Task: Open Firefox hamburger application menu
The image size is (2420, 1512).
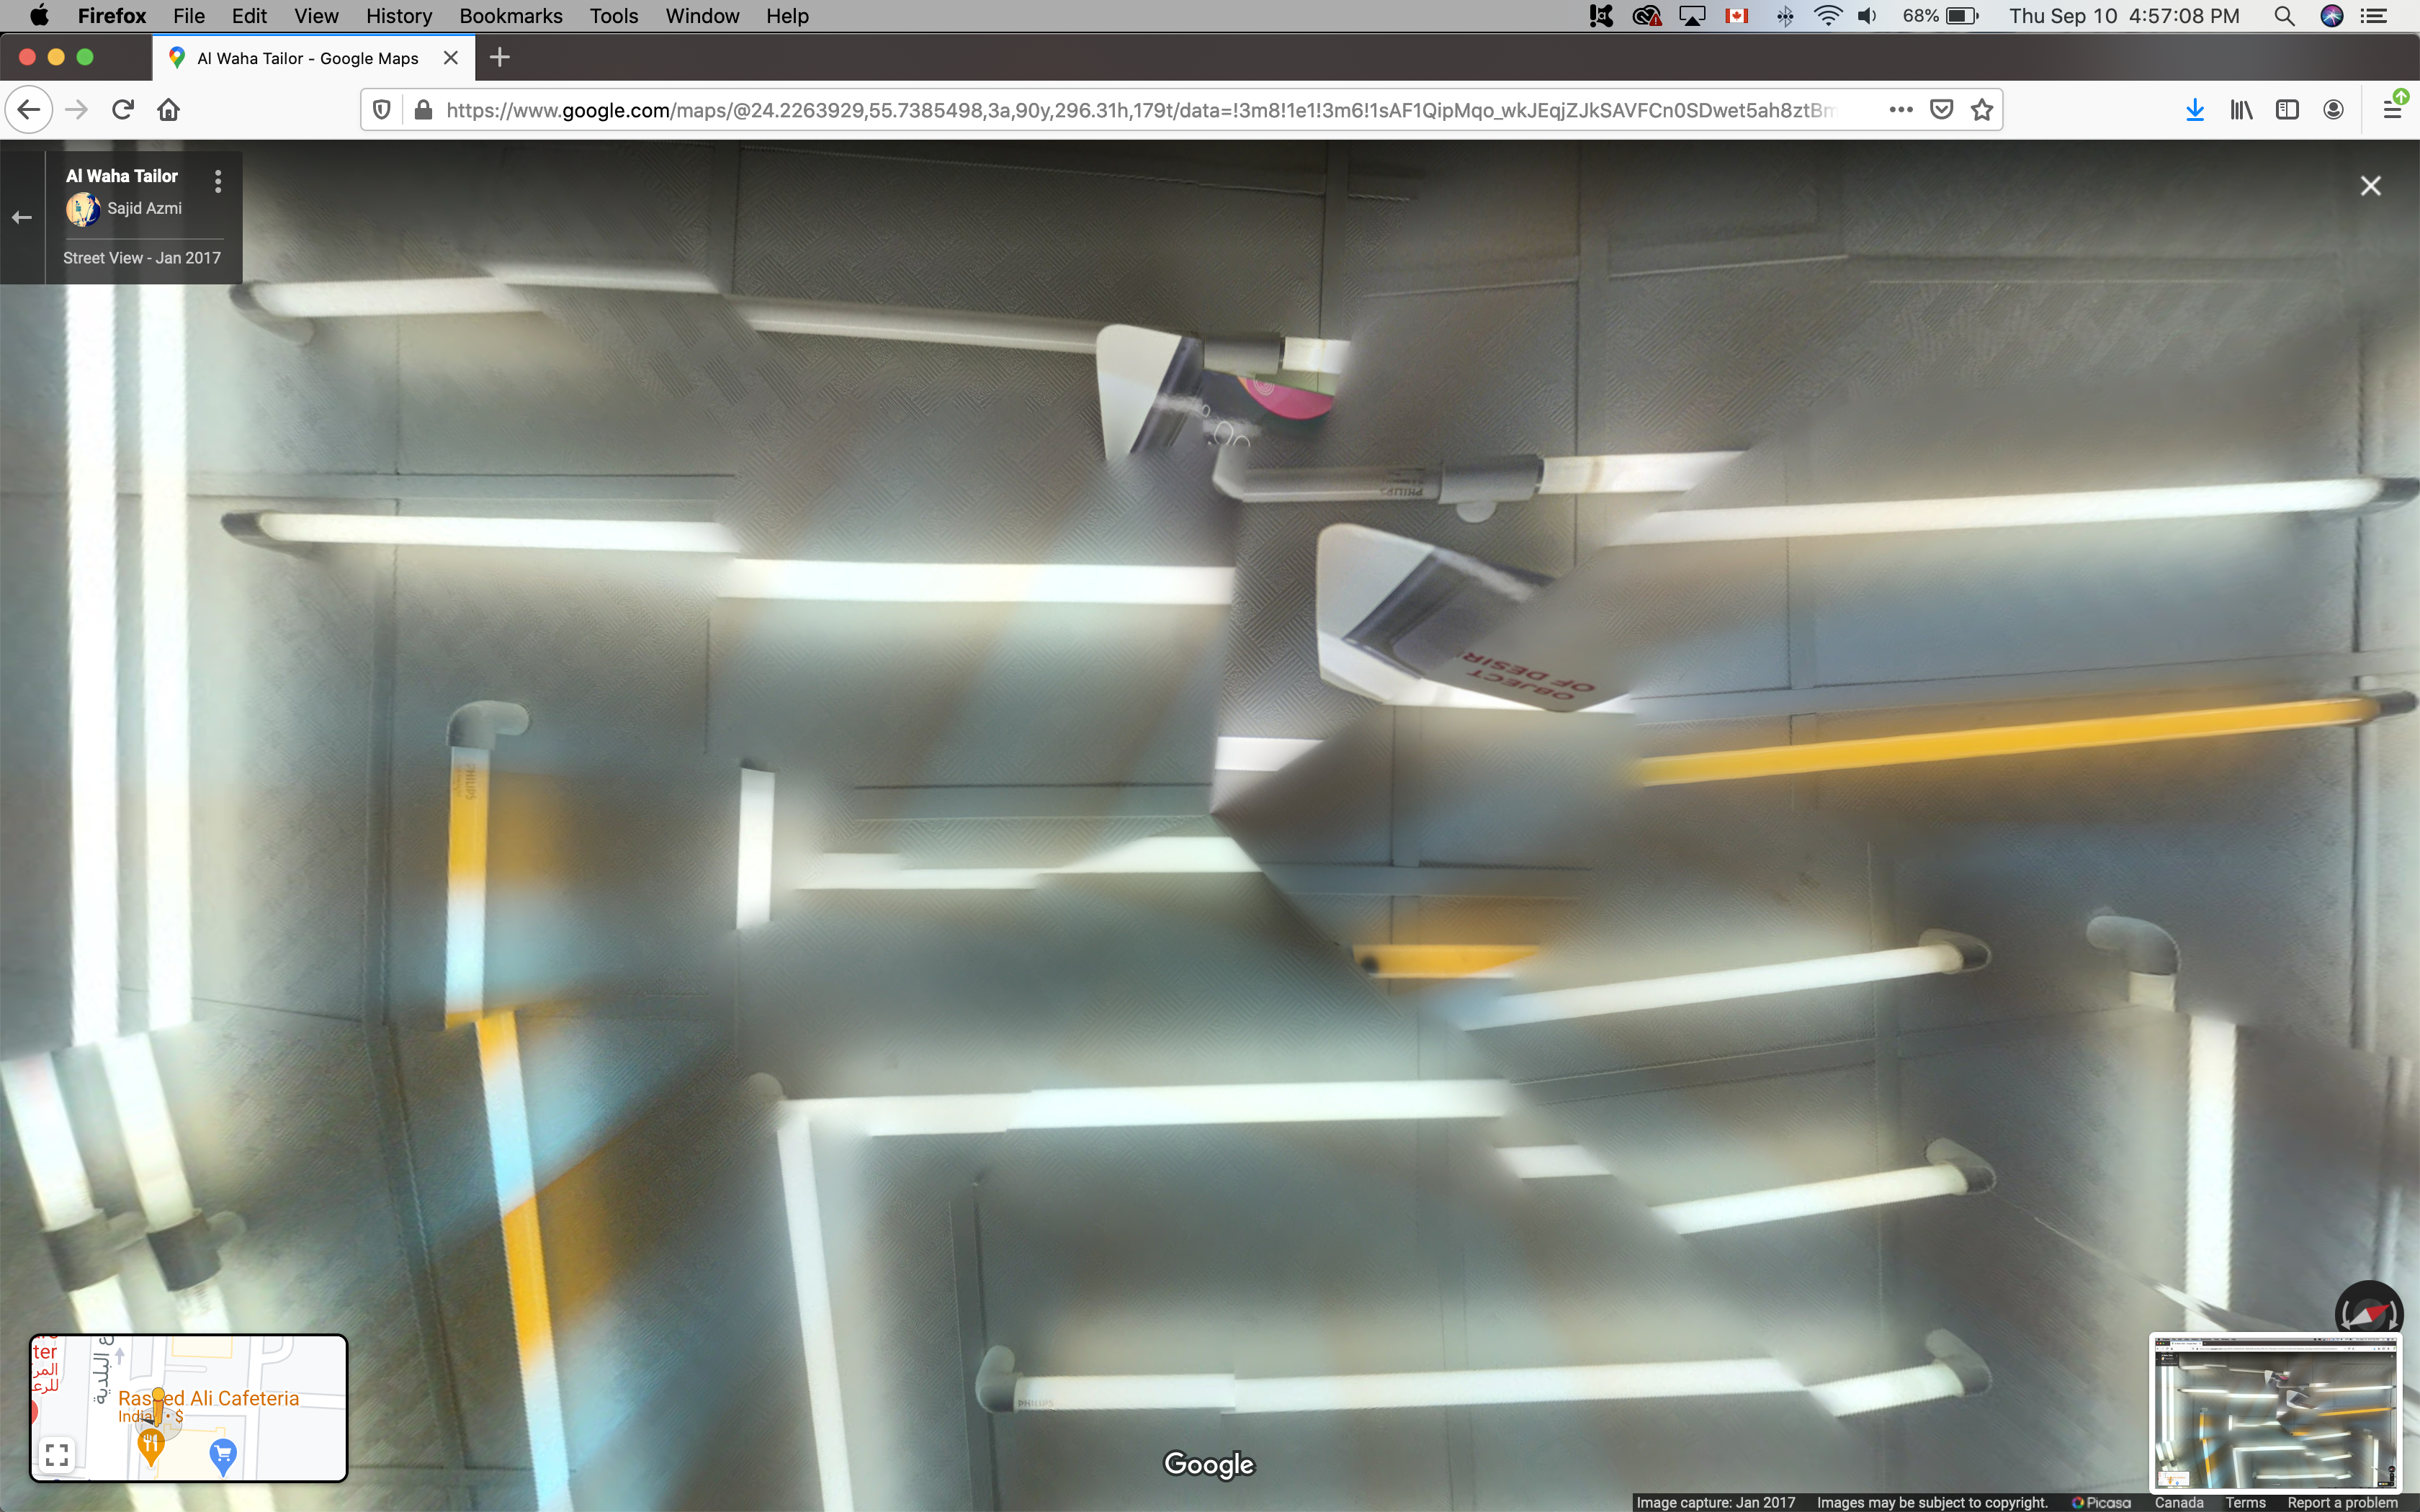Action: [x=2392, y=110]
